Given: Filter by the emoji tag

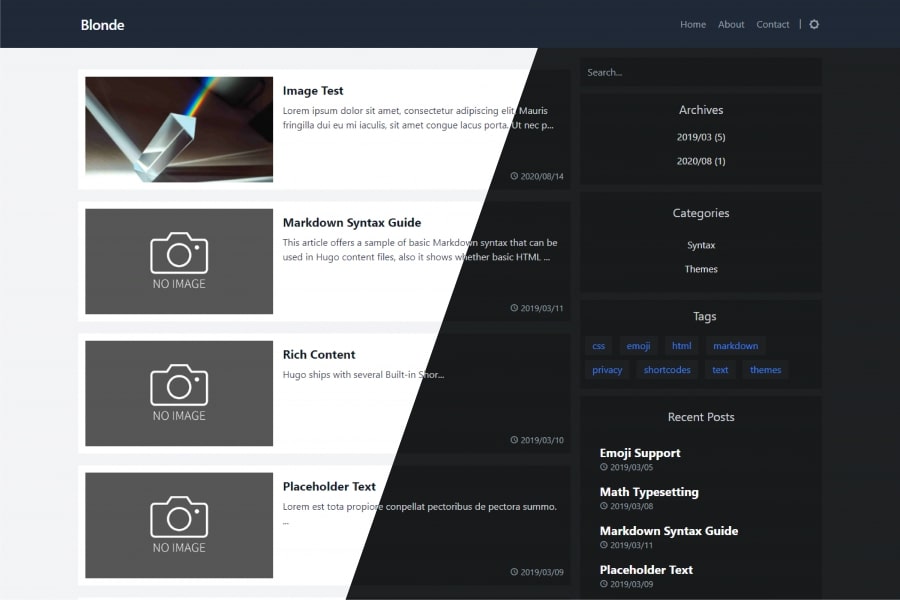Looking at the screenshot, I should click(638, 346).
